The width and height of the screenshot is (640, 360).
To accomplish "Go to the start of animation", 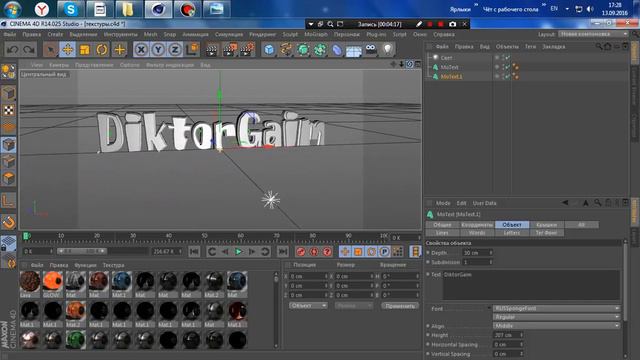I will (194, 251).
